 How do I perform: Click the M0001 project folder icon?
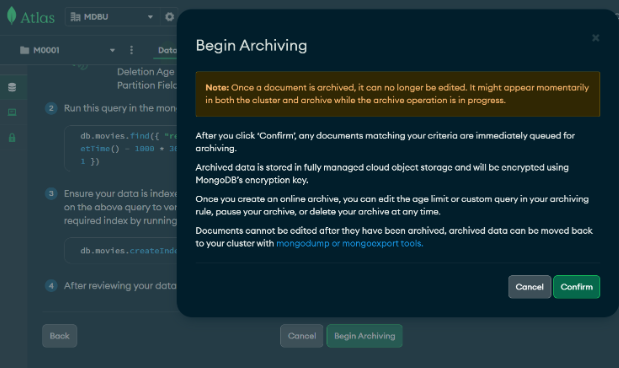click(24, 50)
